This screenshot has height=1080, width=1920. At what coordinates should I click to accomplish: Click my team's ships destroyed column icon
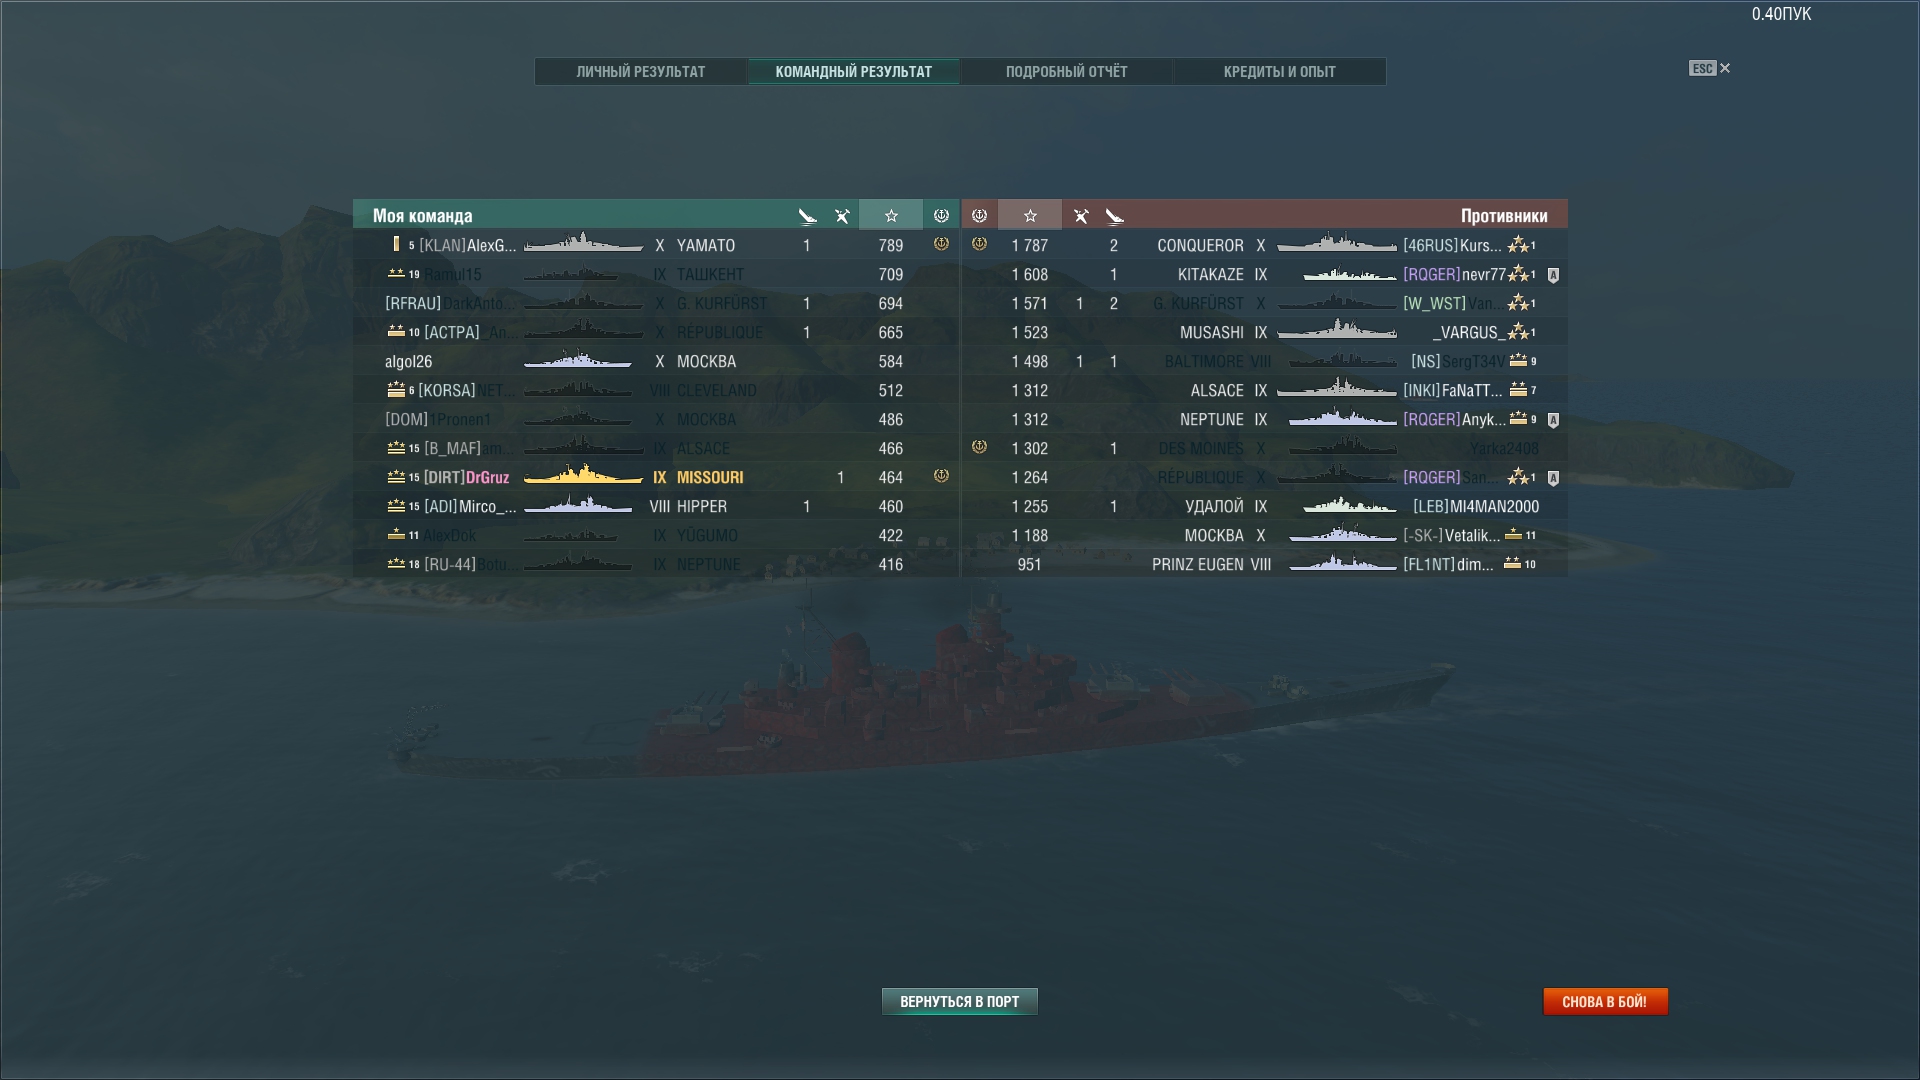click(807, 216)
